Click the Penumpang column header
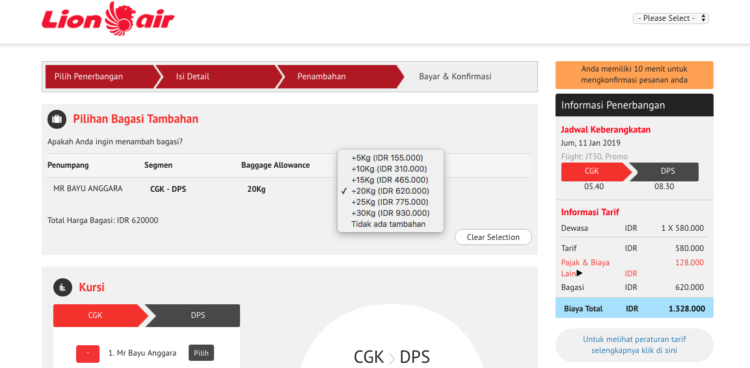 68,165
